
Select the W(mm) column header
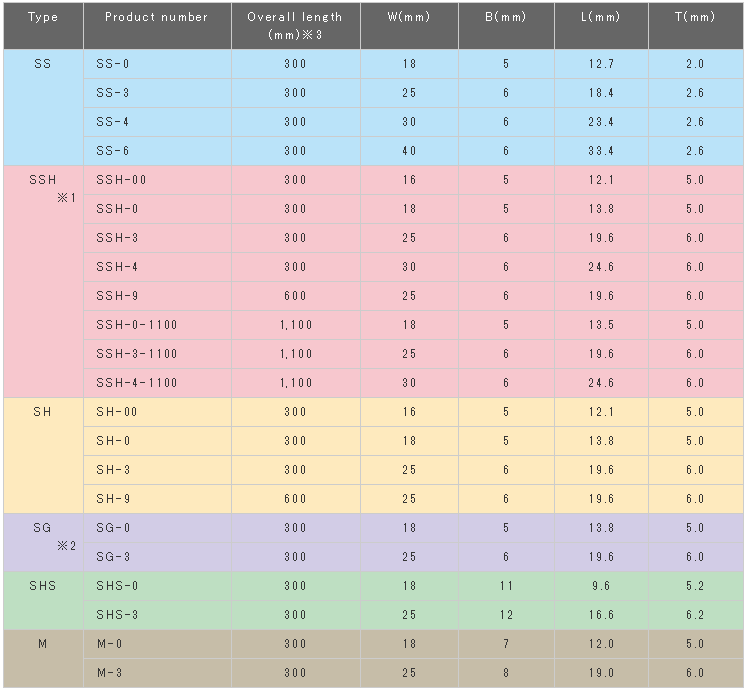pyautogui.click(x=408, y=17)
